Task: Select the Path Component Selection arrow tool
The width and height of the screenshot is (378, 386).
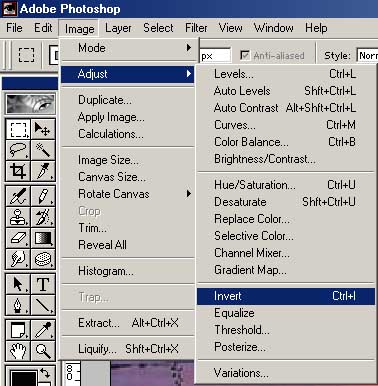Action: click(18, 284)
